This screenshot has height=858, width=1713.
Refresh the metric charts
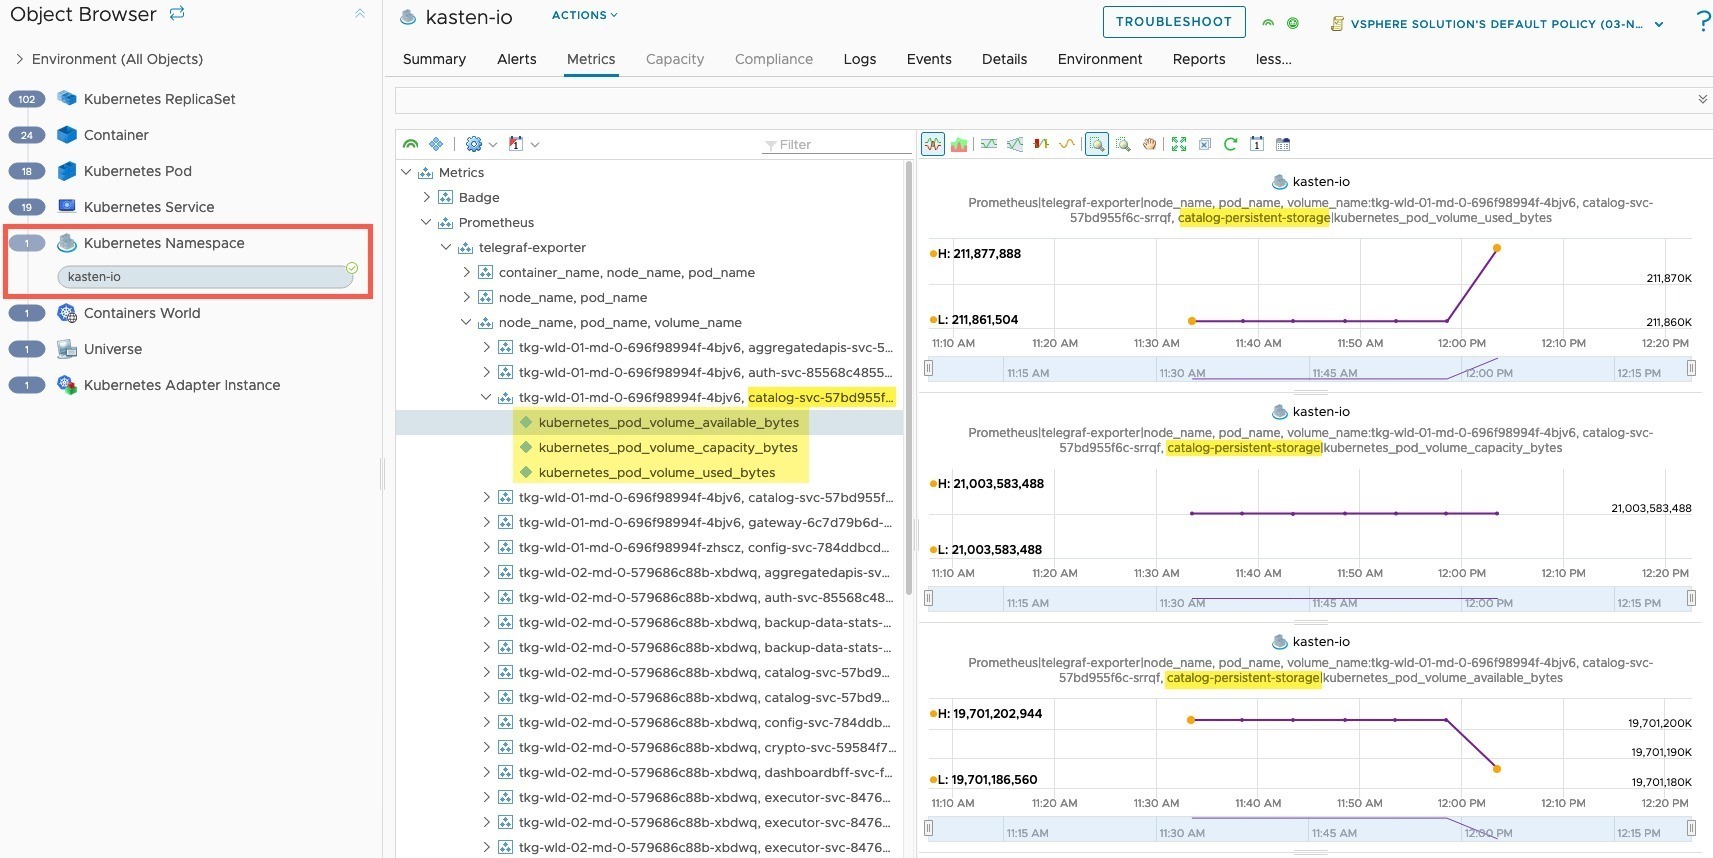pos(1231,144)
